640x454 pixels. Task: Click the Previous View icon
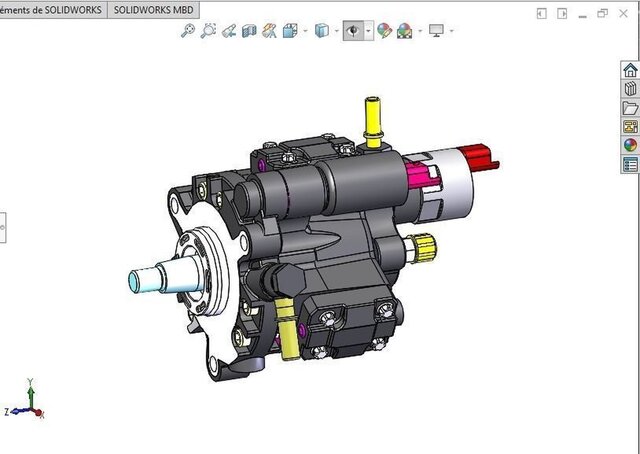229,31
